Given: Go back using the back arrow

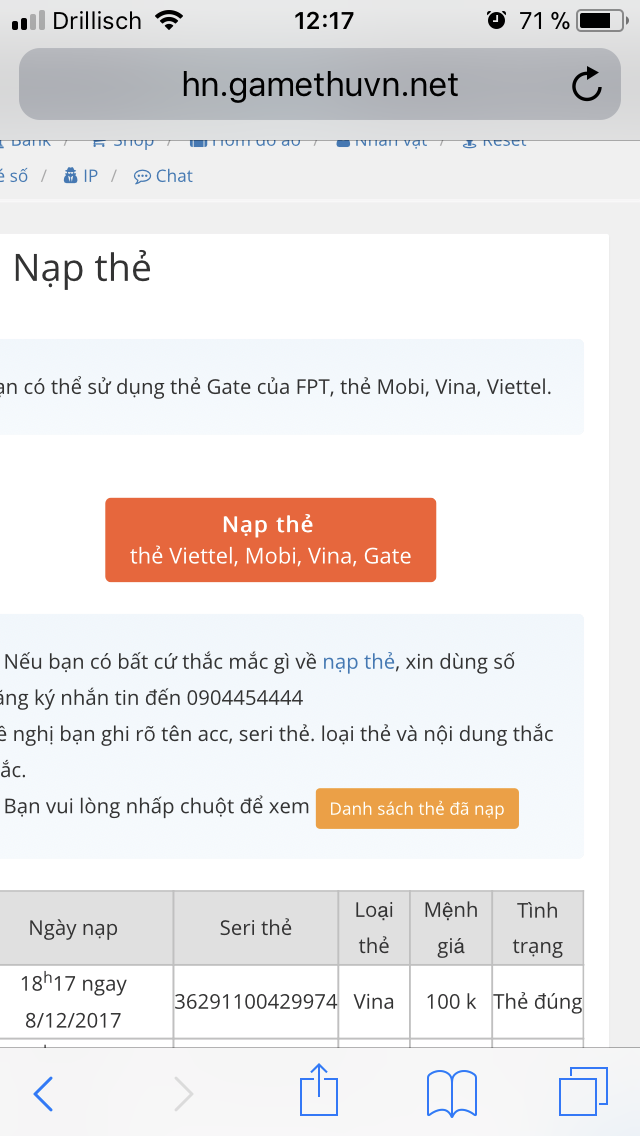Looking at the screenshot, I should pos(43,1093).
